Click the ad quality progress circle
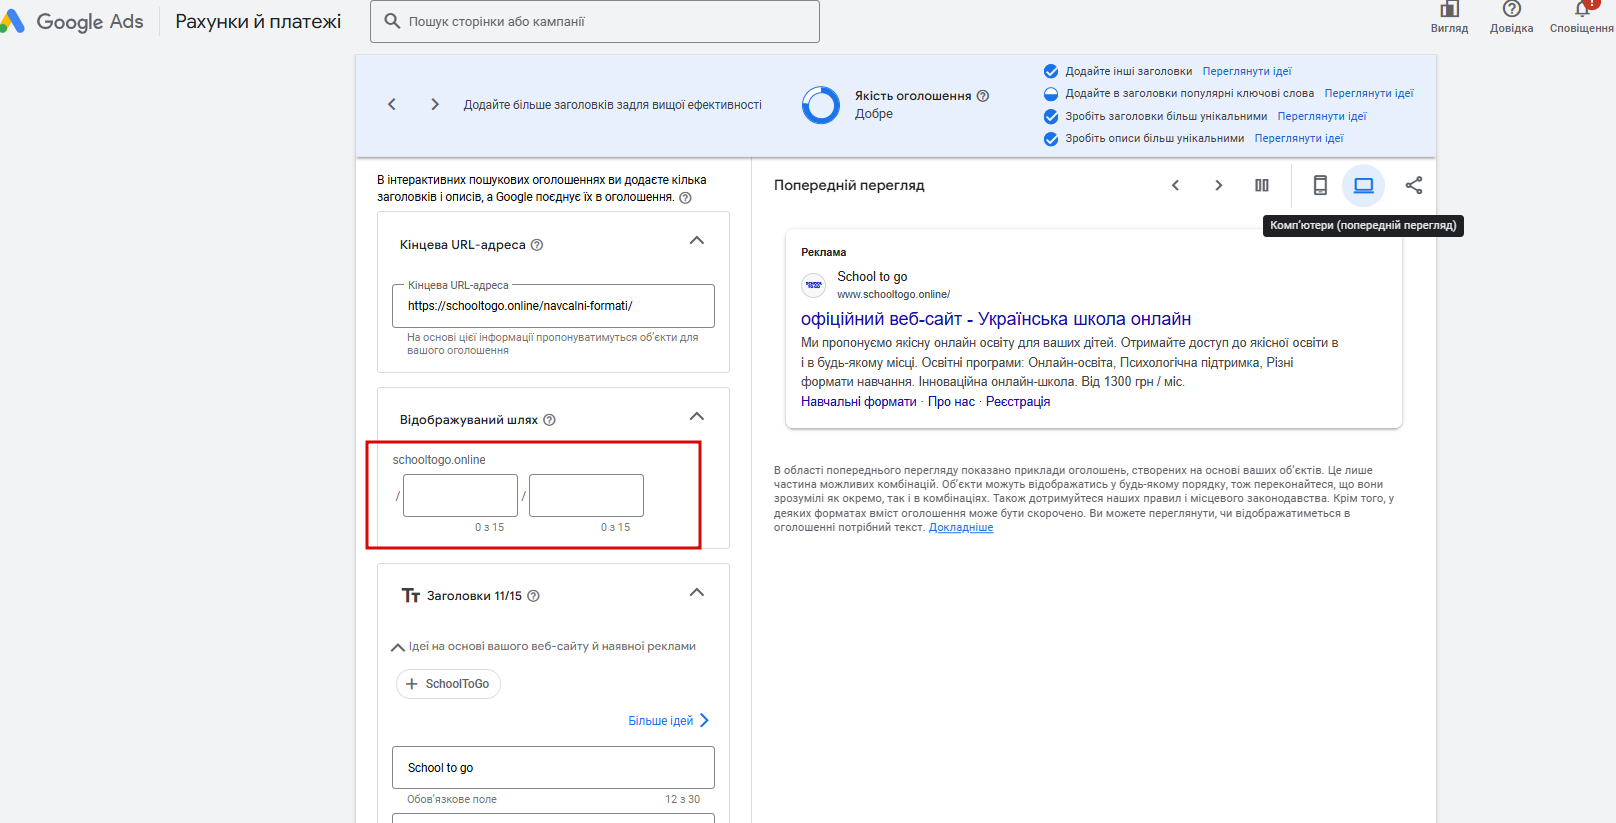 (821, 105)
